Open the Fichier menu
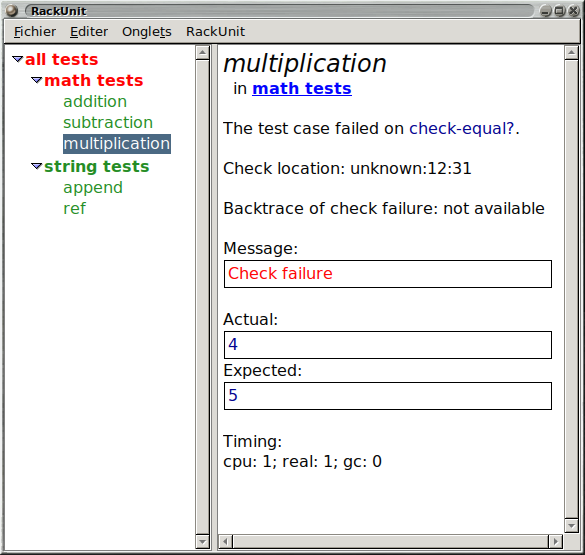The image size is (585, 555). (35, 32)
